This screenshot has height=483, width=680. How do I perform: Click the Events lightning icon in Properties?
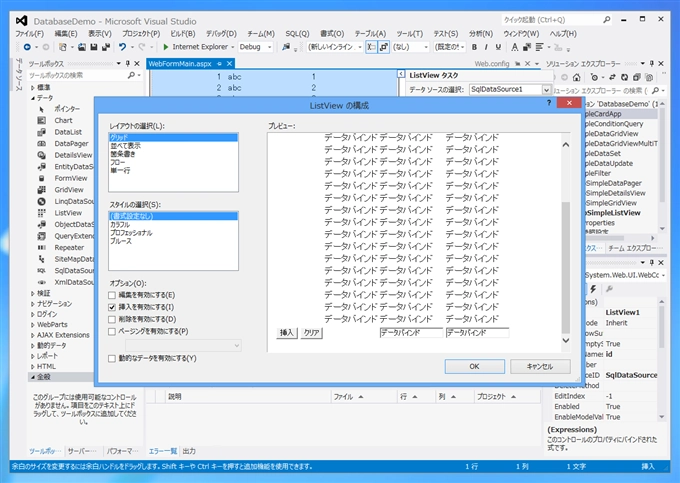[x=593, y=289]
